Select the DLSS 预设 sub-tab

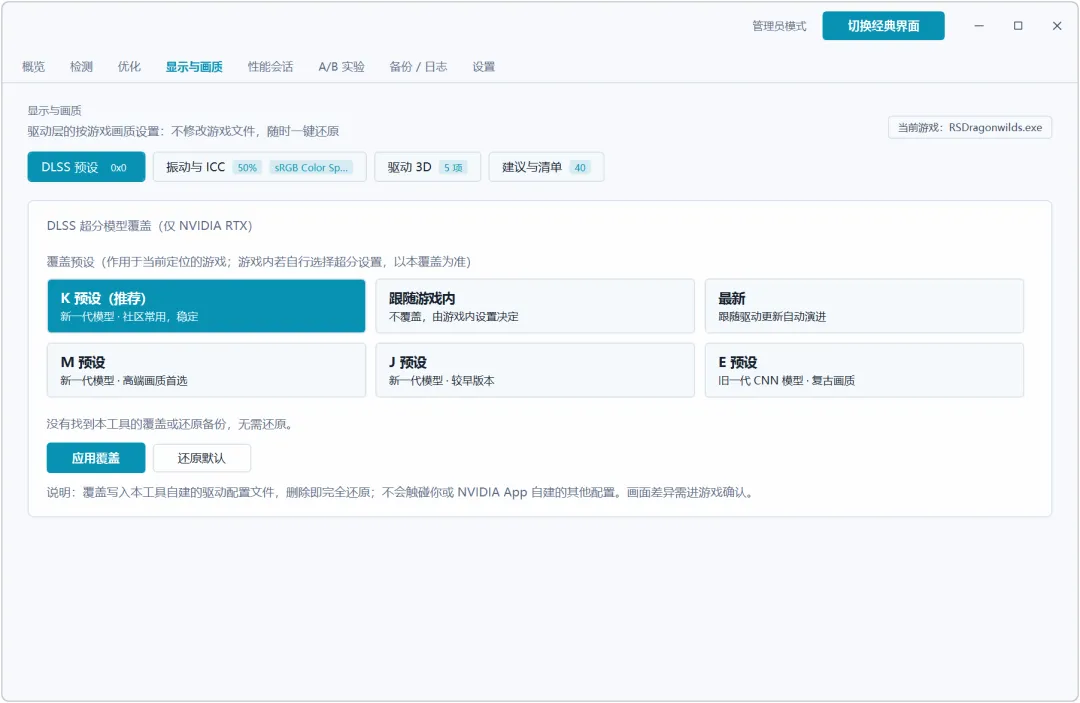(86, 167)
